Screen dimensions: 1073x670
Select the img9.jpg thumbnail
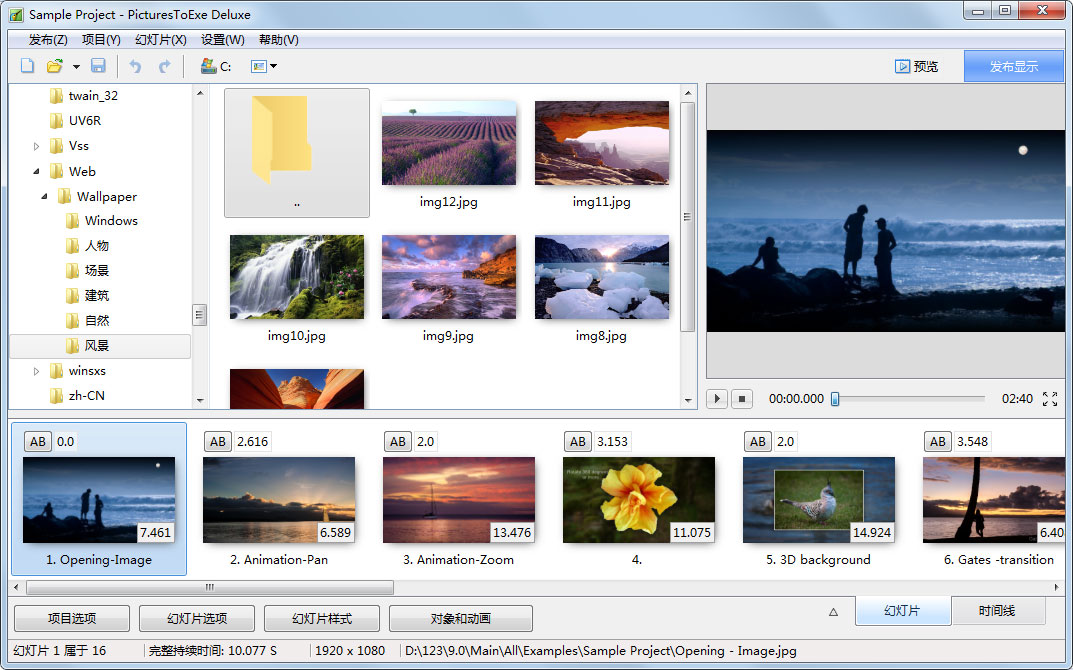449,276
